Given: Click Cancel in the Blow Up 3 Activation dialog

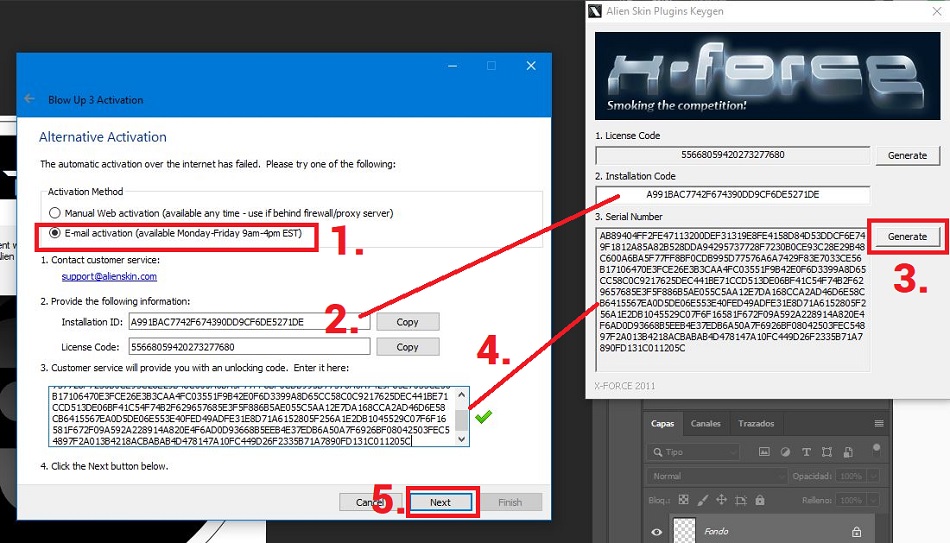Looking at the screenshot, I should pos(370,502).
